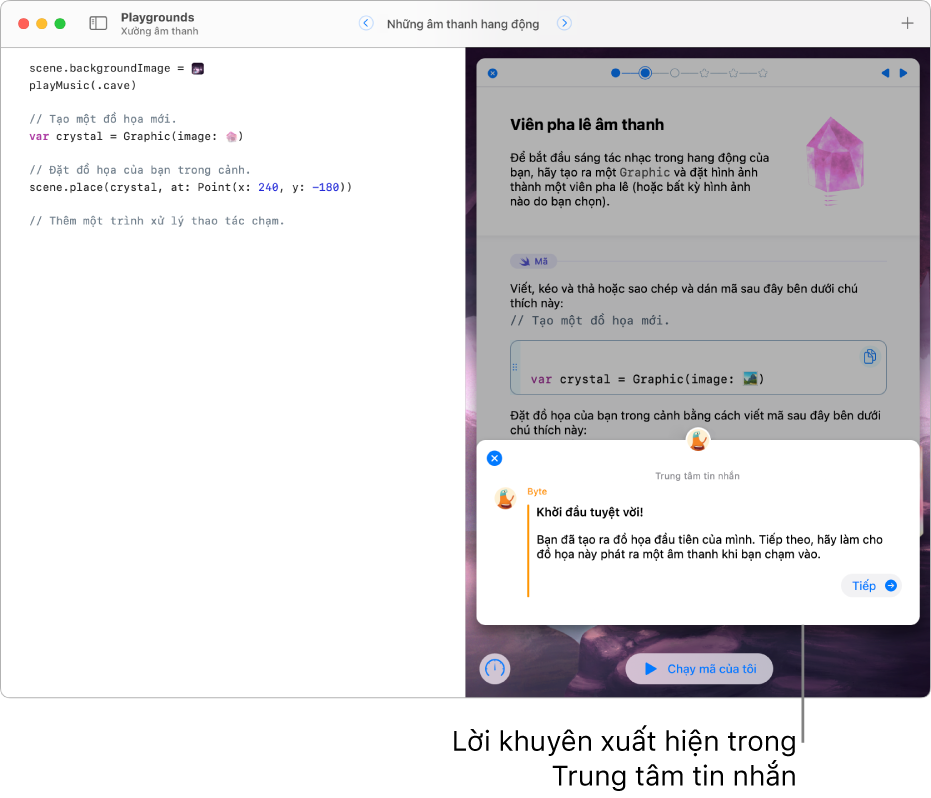Screen dimensions: 931x798
Task: Click the comment // Thêm một trình xử lý thao tác chạm.
Action: tap(157, 221)
